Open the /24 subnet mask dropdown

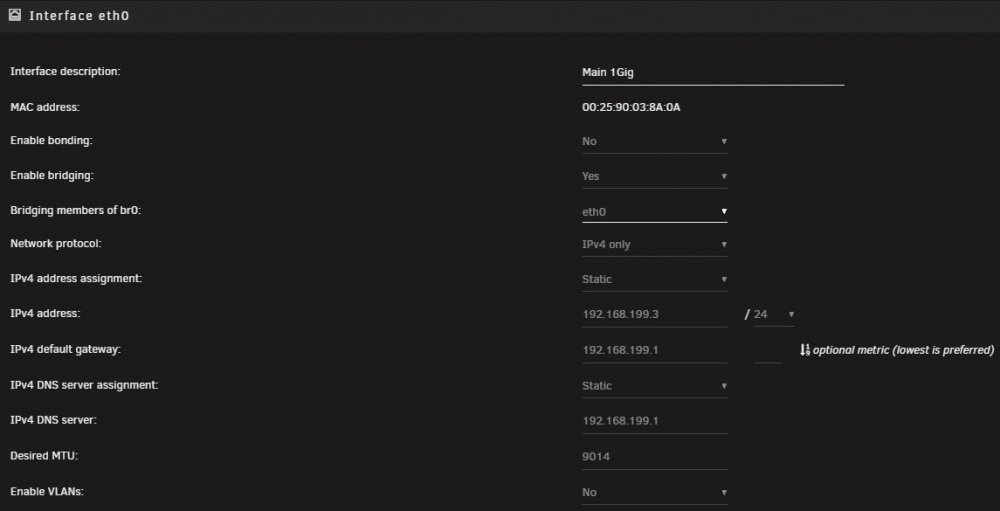click(774, 315)
